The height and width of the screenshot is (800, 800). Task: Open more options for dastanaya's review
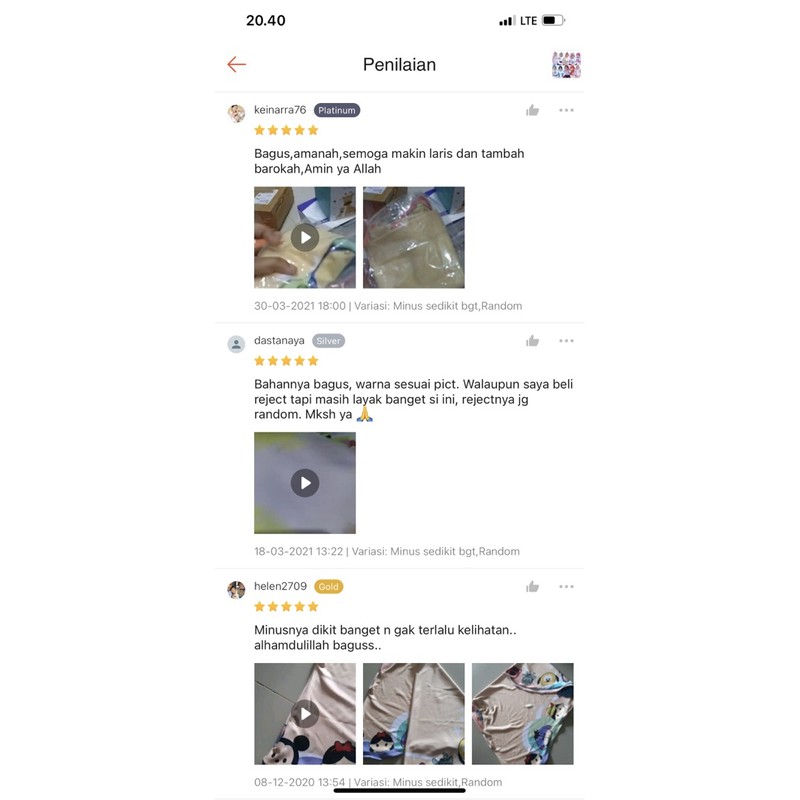pyautogui.click(x=566, y=341)
